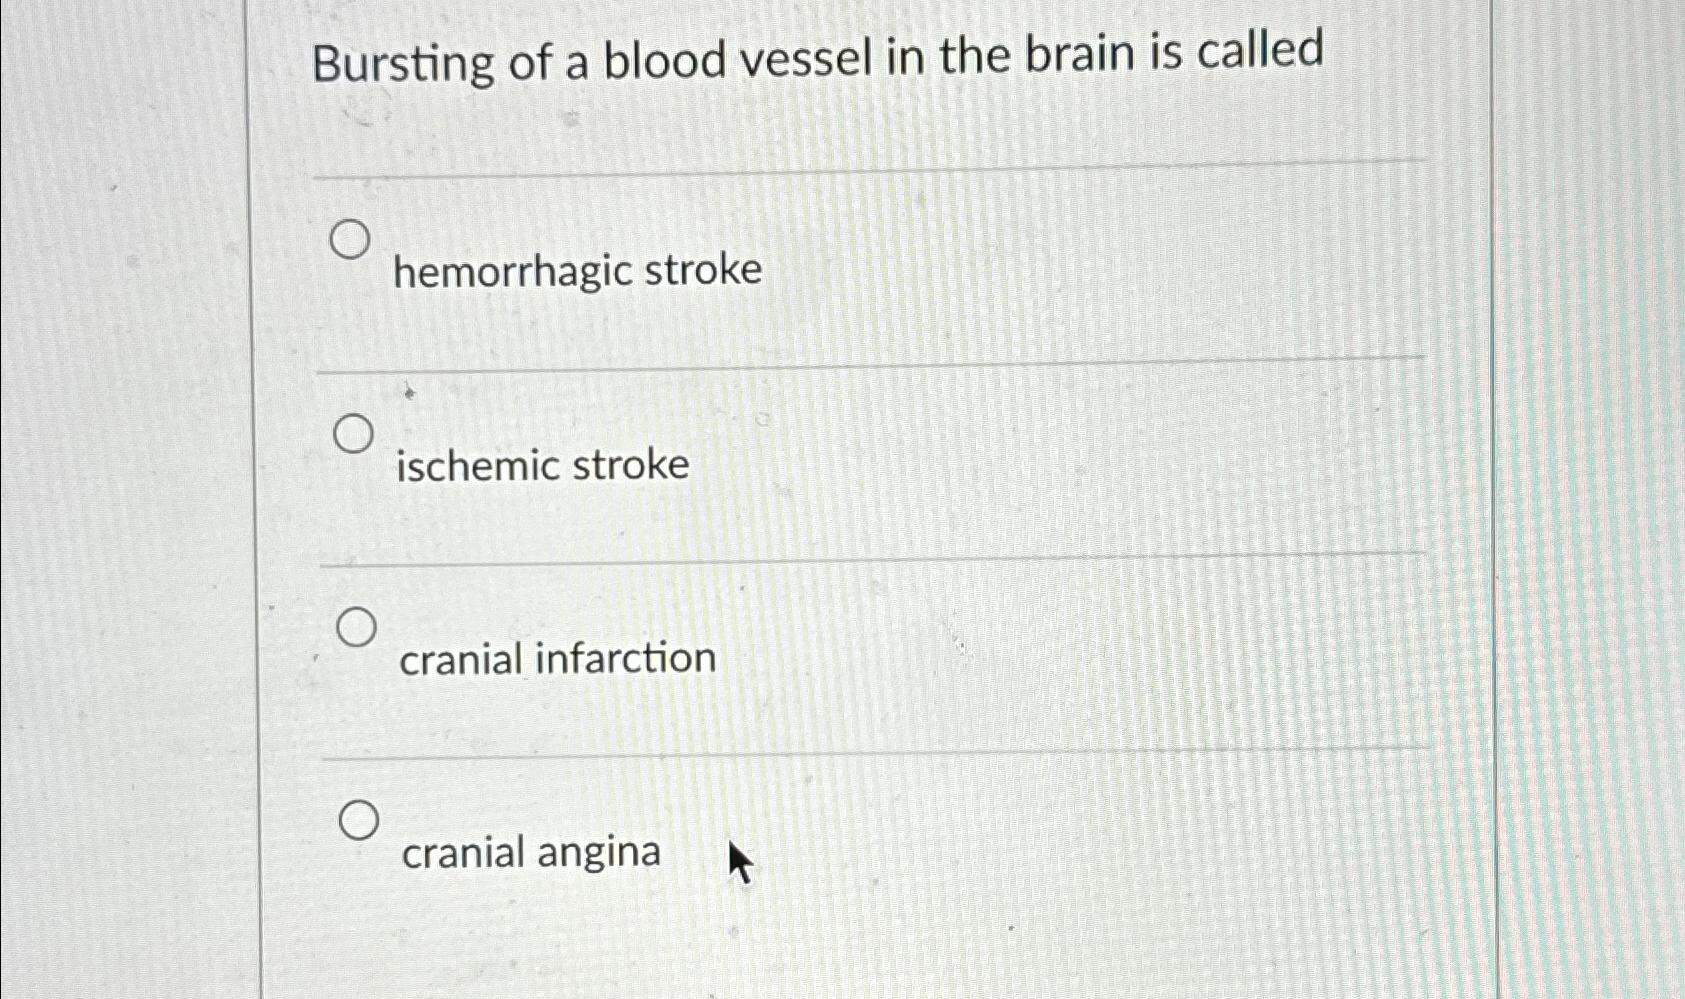Click the answer text 'hemorrhagic stroke'
Viewport: 1685px width, 999px height.
[x=578, y=269]
